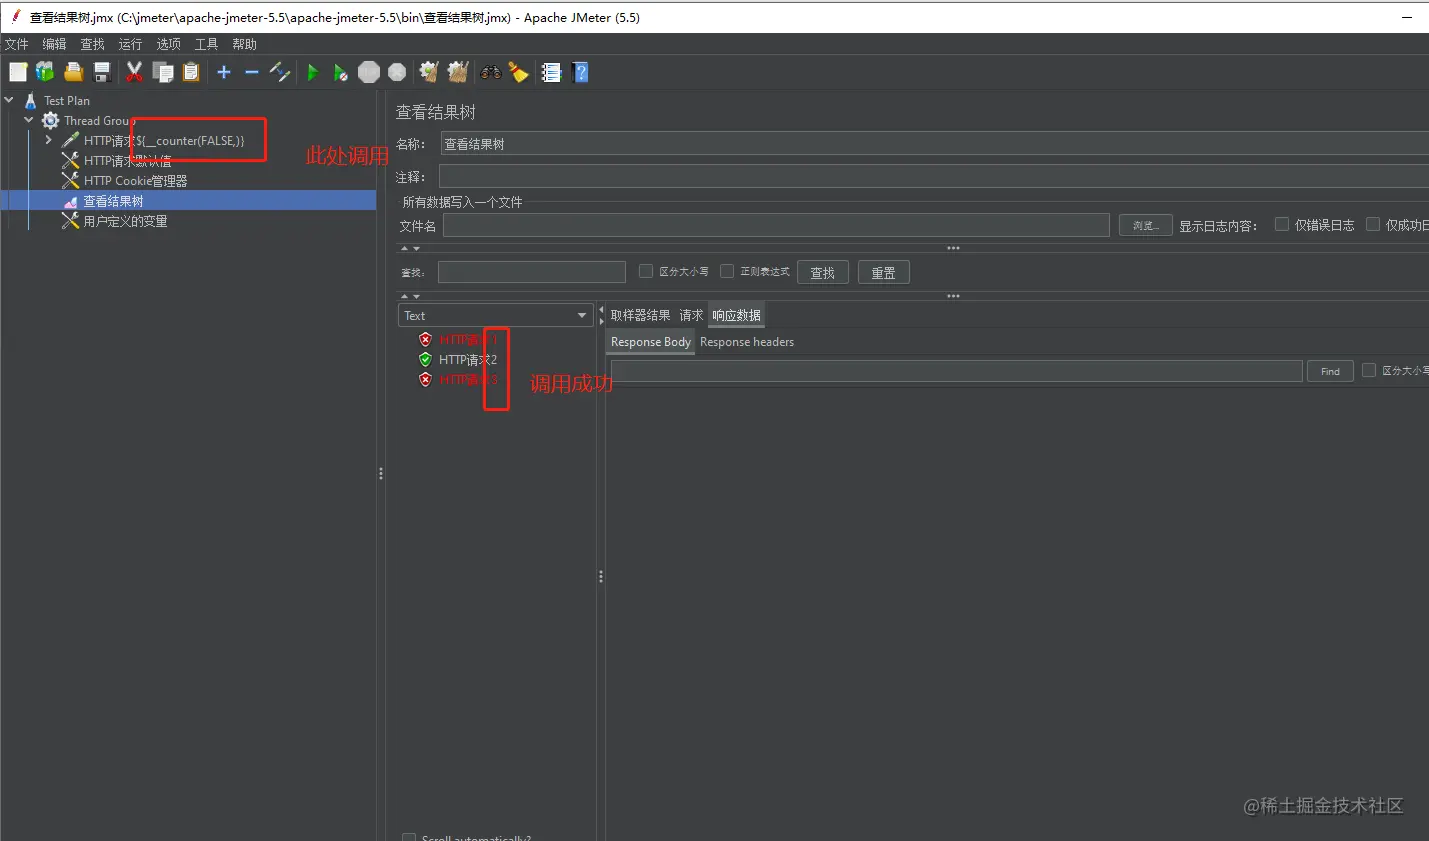Screen dimensions: 1429x841
Task: Select HTTP请求默认值 in the tree
Action: coord(127,161)
